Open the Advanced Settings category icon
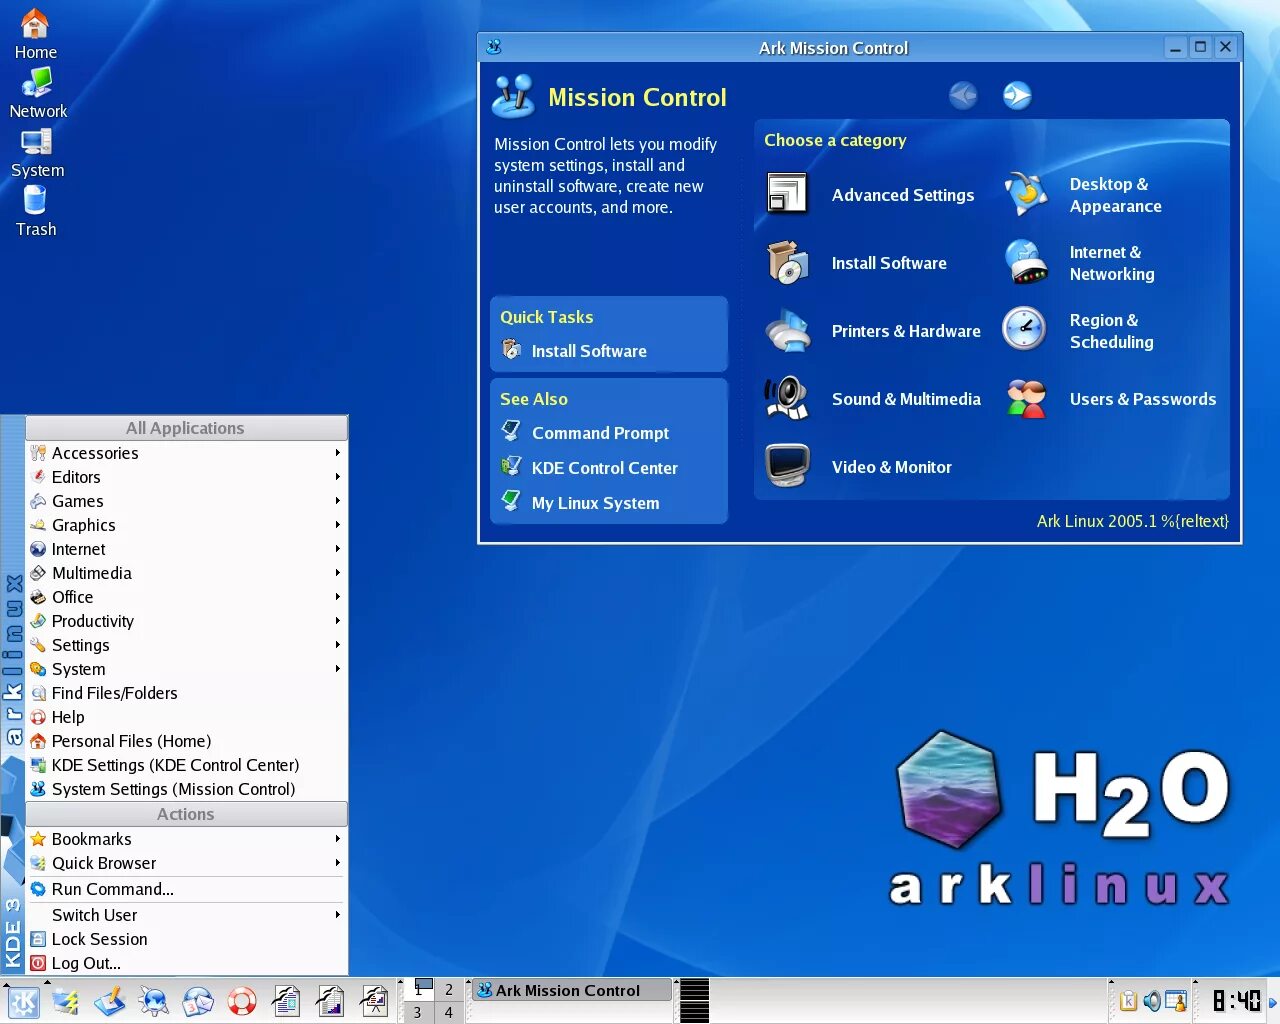The height and width of the screenshot is (1024, 1280). click(787, 194)
